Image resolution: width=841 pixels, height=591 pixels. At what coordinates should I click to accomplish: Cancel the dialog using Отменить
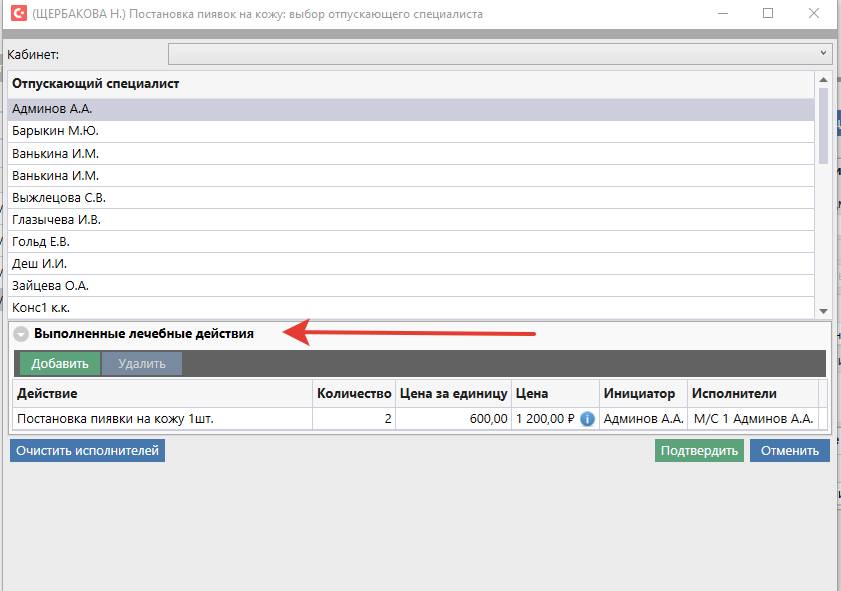pyautogui.click(x=789, y=451)
